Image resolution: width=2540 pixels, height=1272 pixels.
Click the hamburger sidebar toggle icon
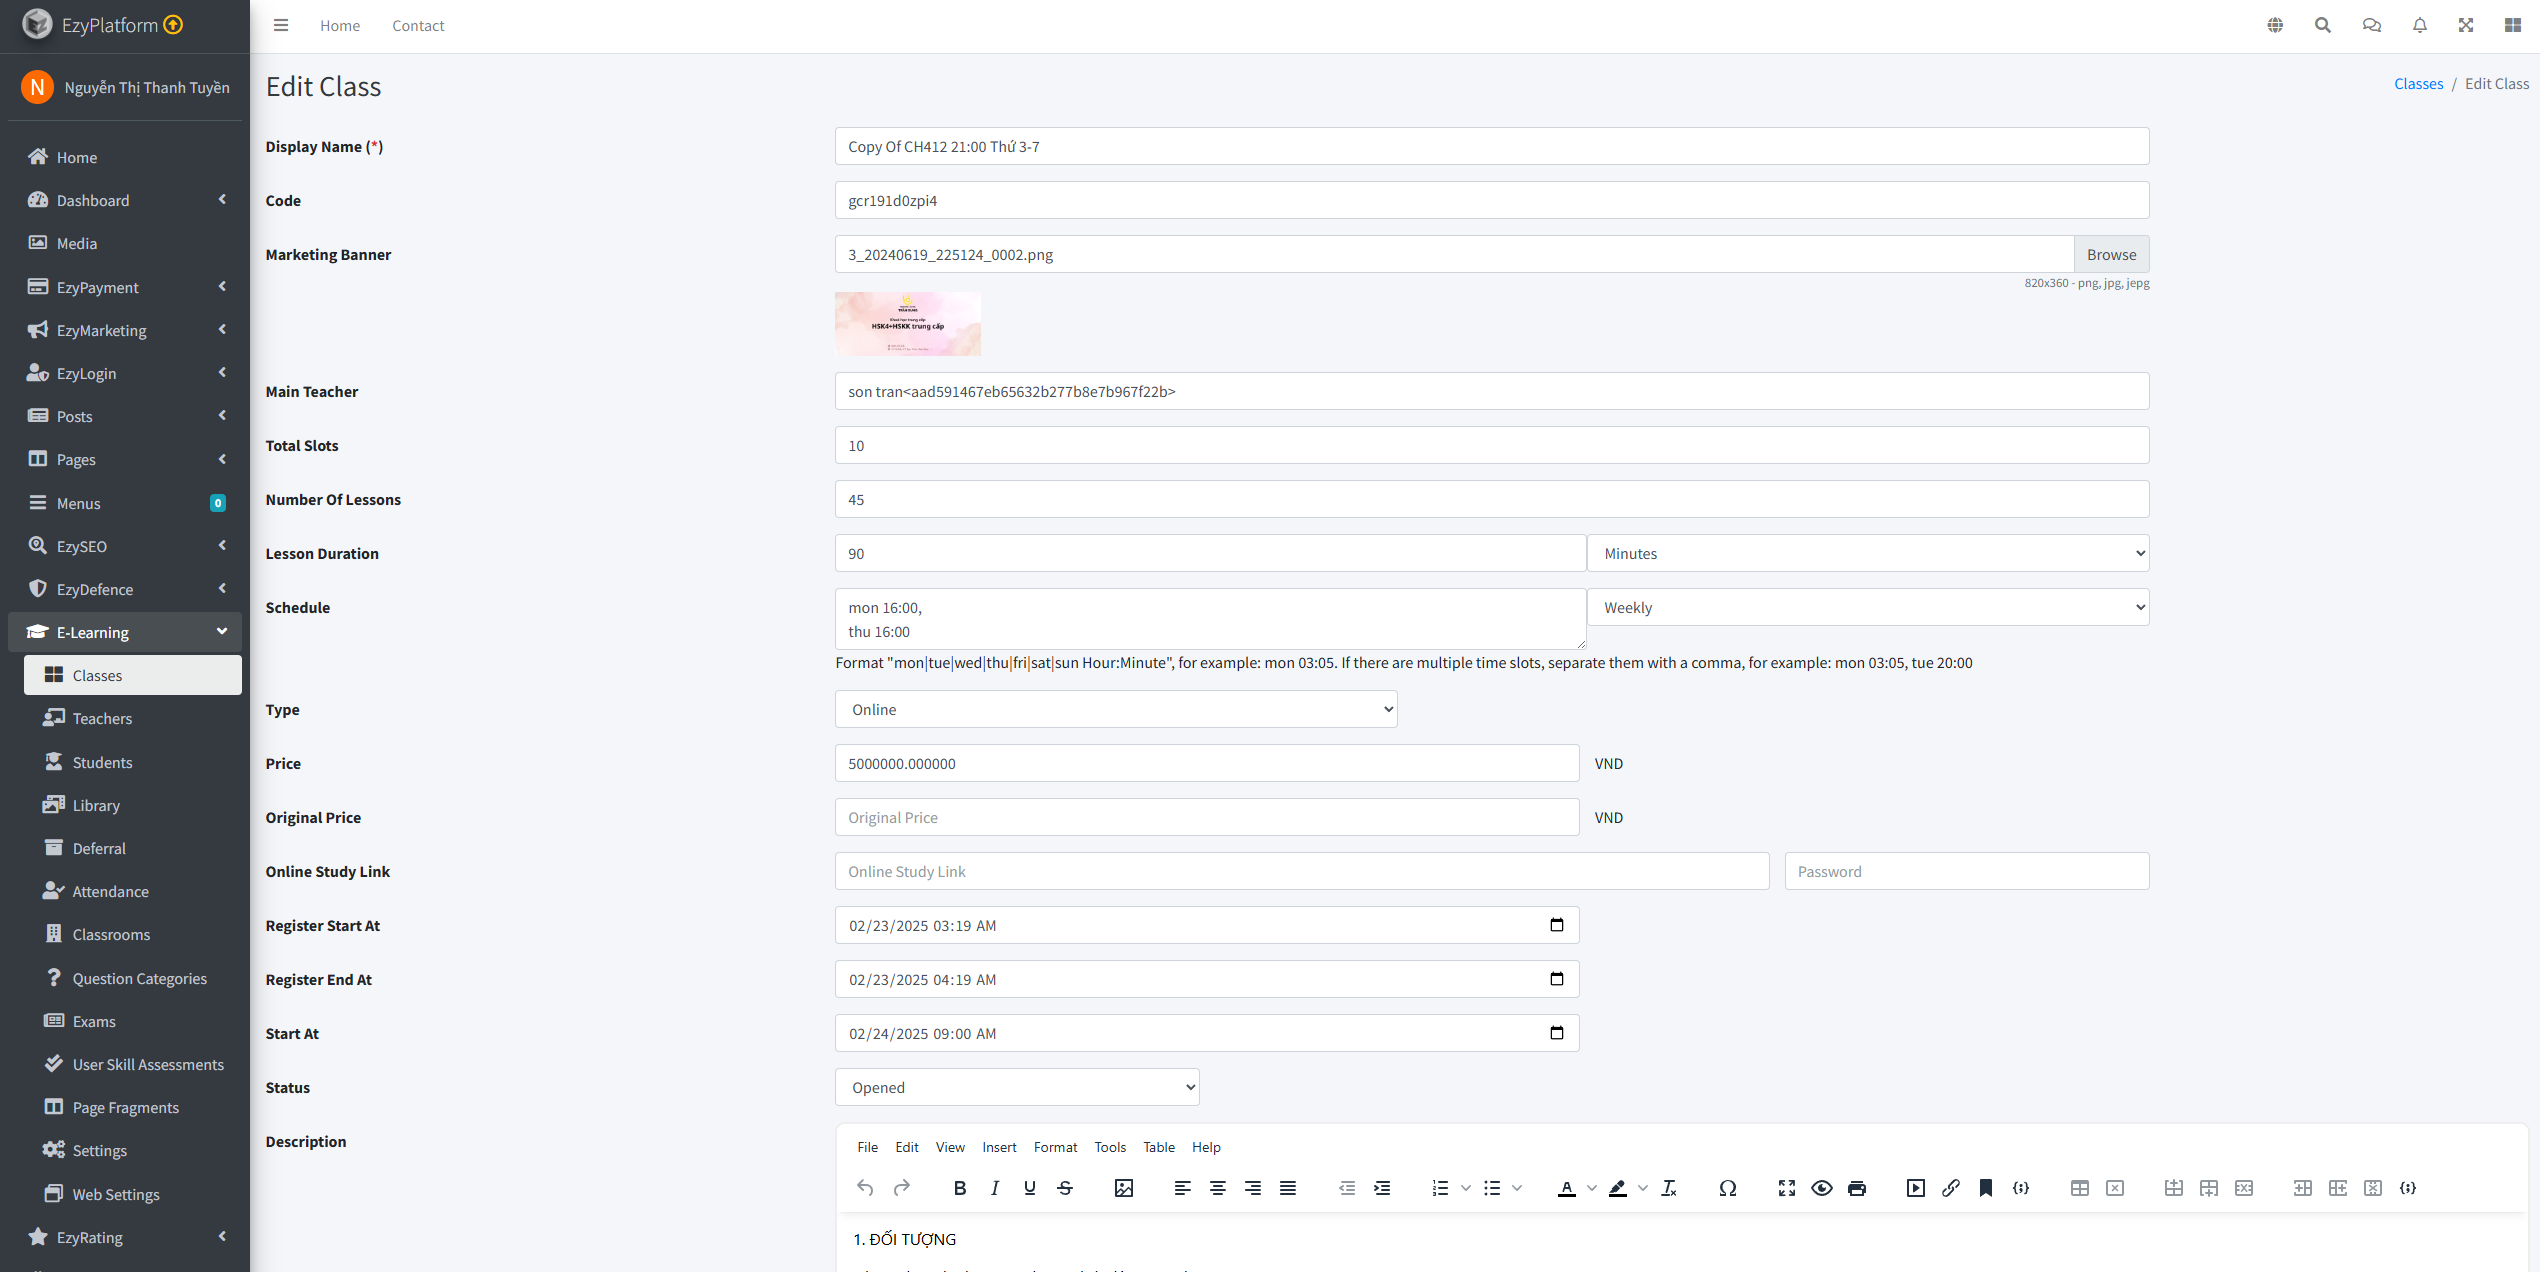coord(281,26)
